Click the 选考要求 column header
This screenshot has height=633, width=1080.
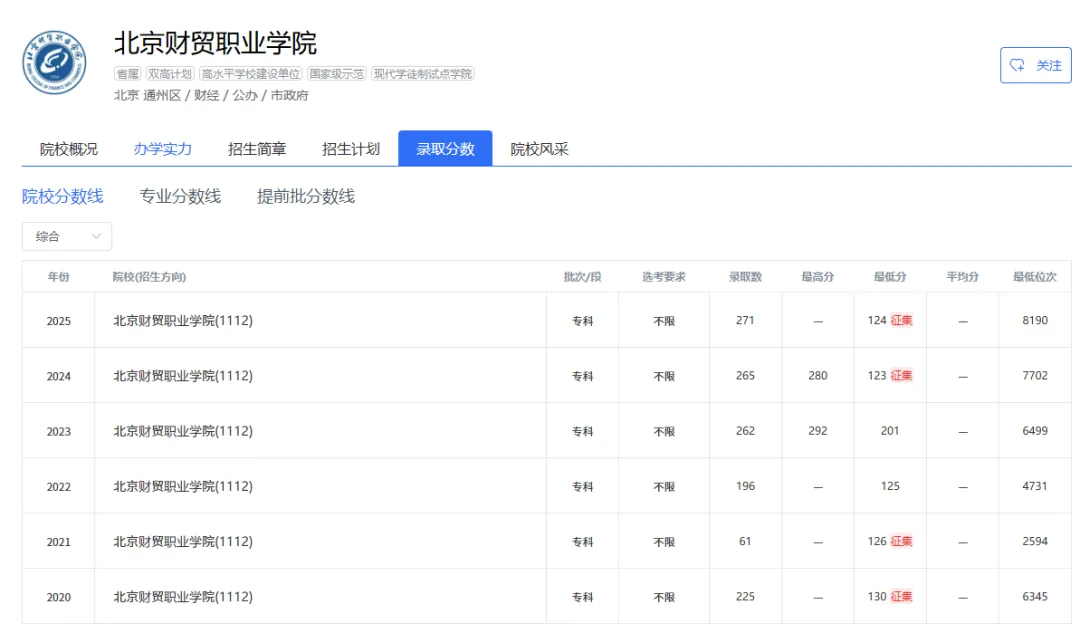click(x=664, y=277)
